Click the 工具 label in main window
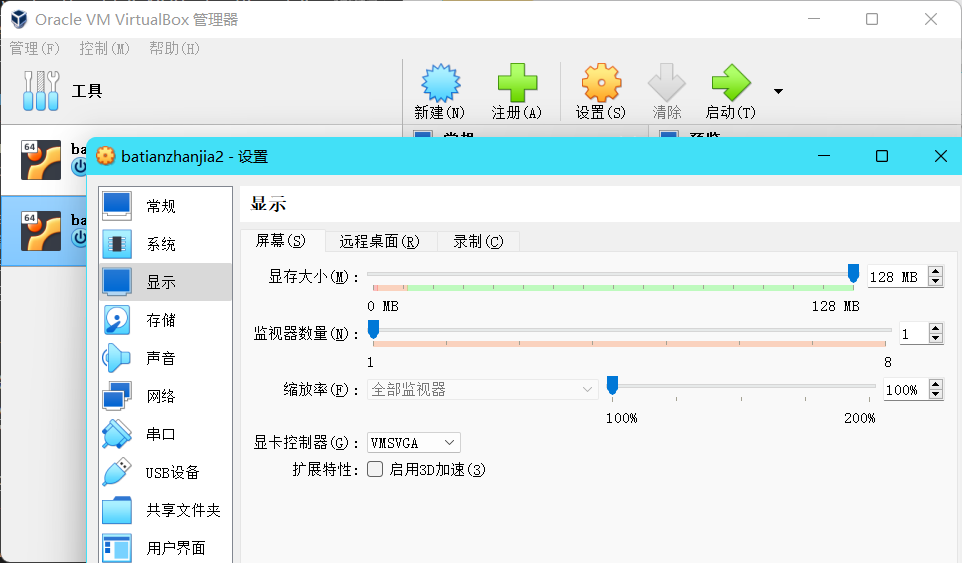Screen dimensions: 962x563 click(87, 91)
